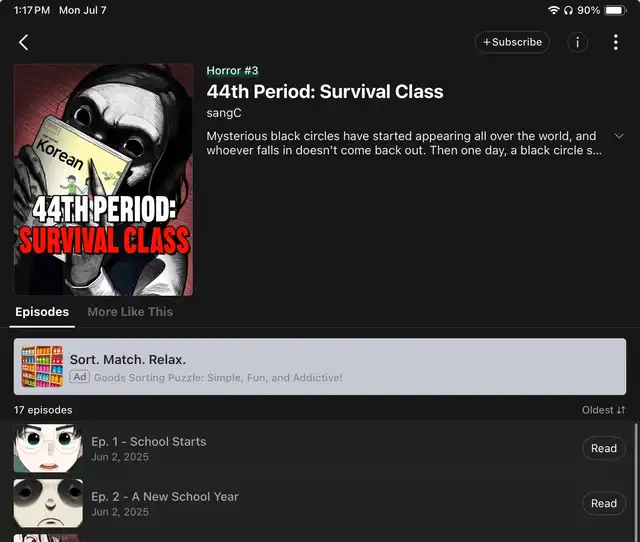Image resolution: width=640 pixels, height=542 pixels.
Task: Switch to the More Like This tab
Action: [x=130, y=312]
